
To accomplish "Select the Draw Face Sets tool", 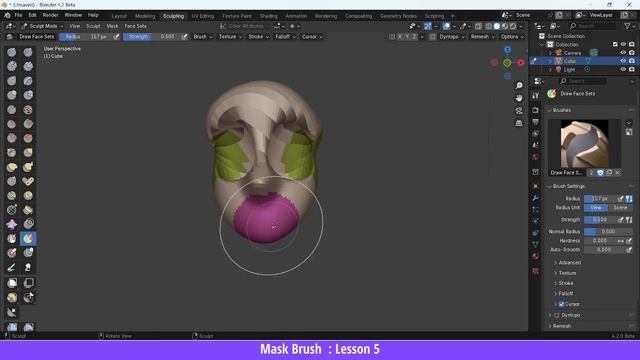I will point(28,238).
